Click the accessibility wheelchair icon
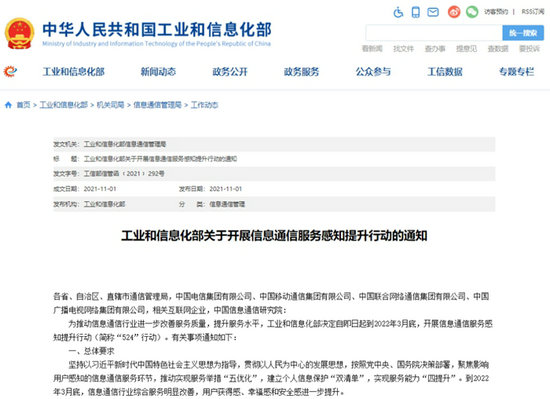 click(x=398, y=12)
